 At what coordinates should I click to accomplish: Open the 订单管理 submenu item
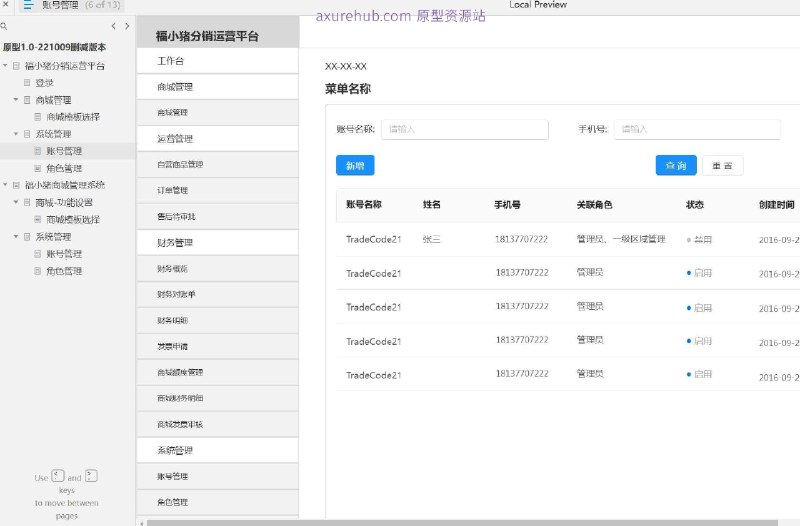click(217, 190)
